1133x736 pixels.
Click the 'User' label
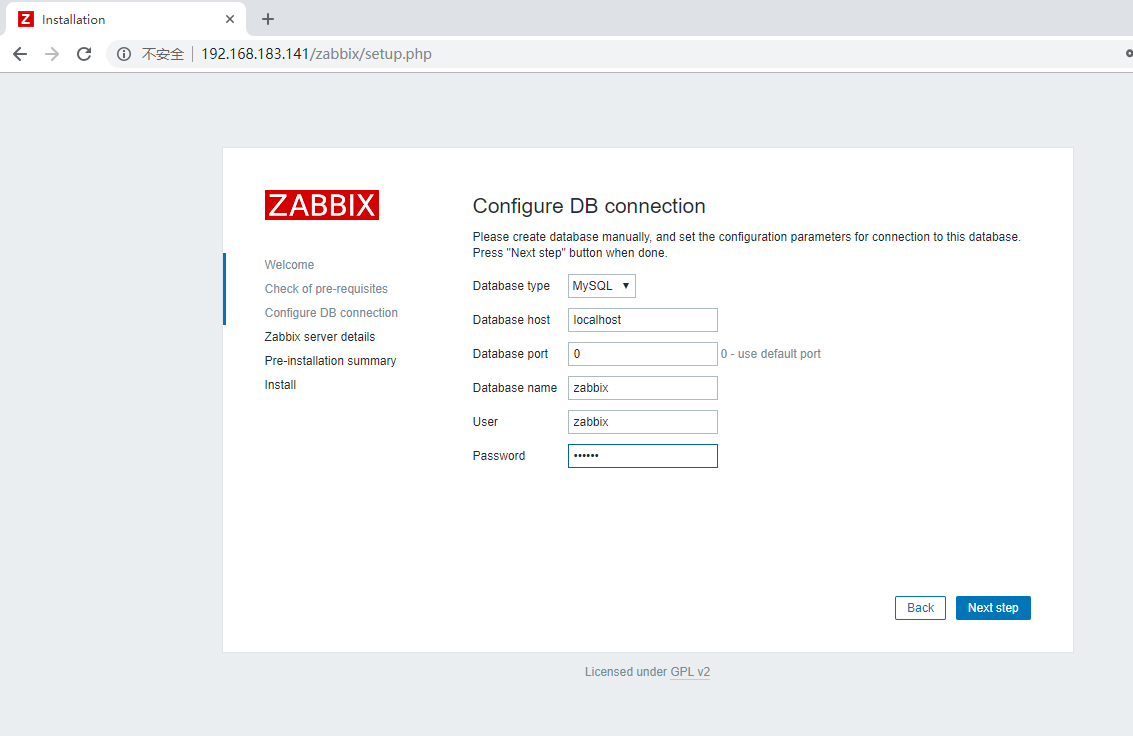485,422
